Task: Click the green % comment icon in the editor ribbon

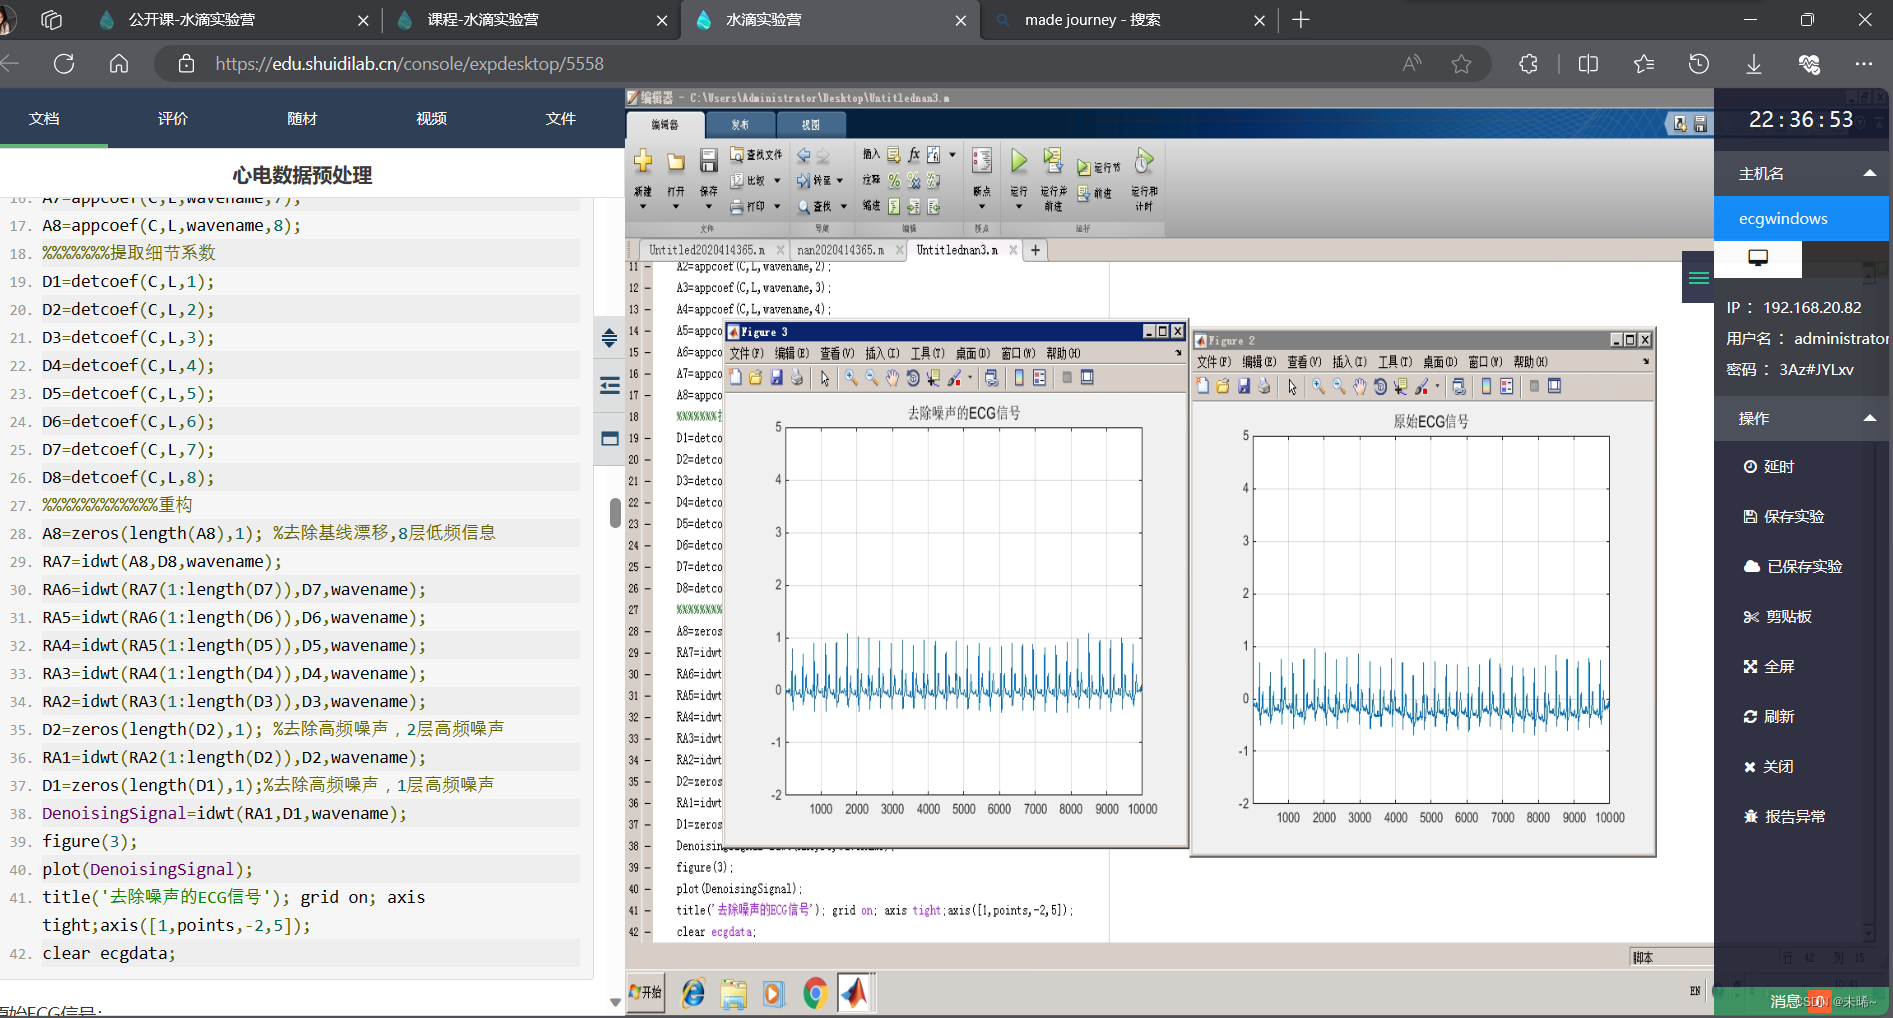Action: [x=894, y=180]
